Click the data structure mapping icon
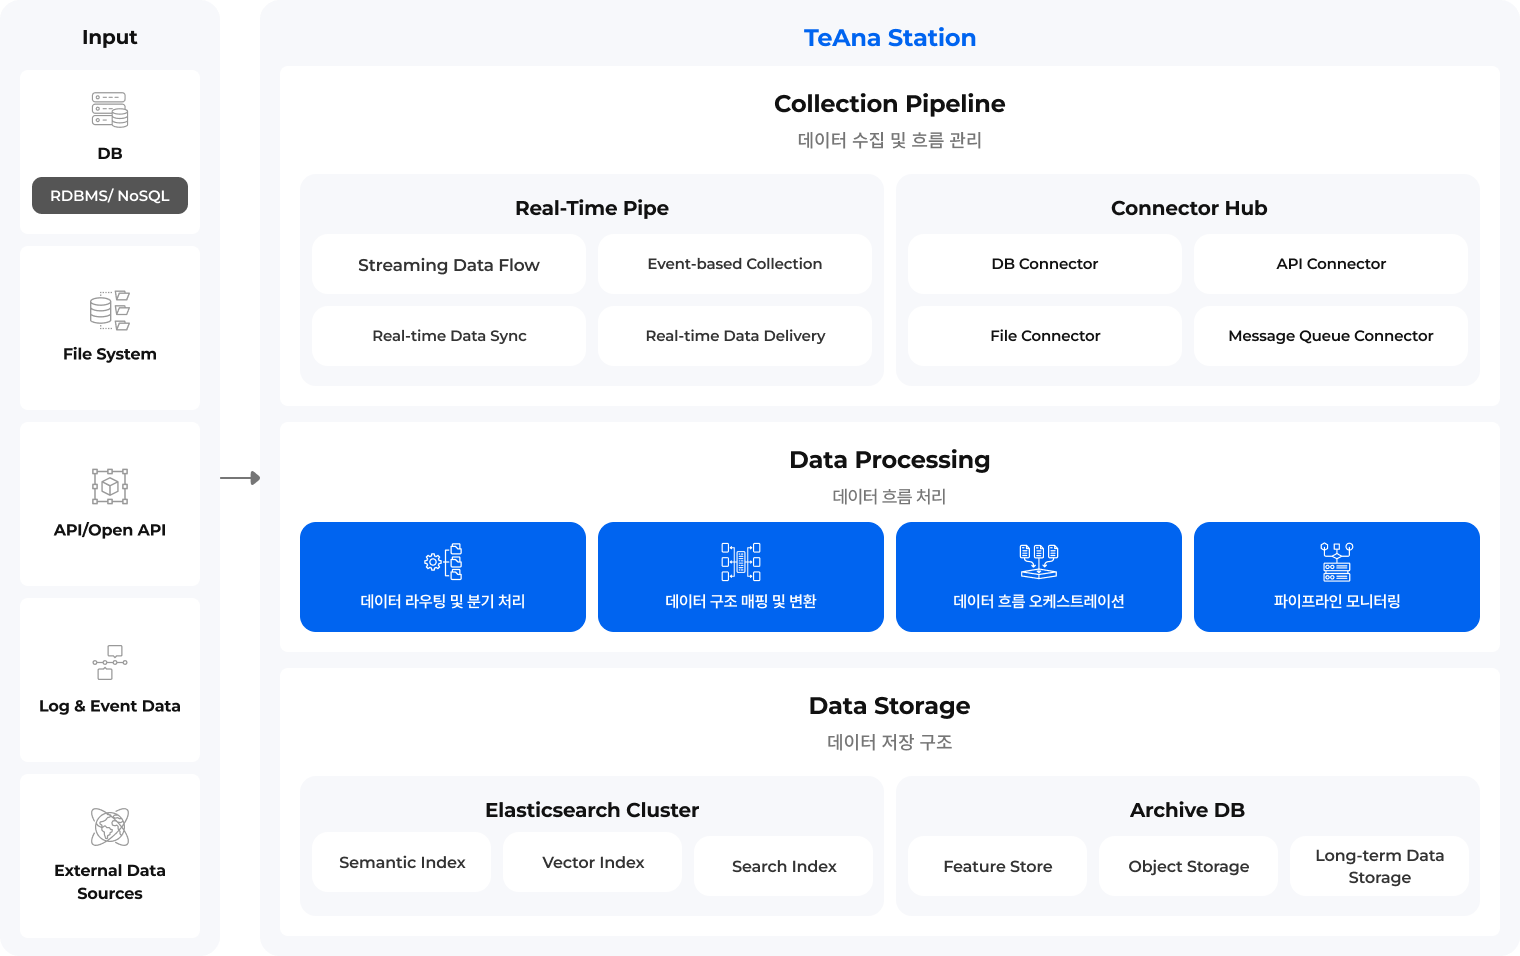 click(741, 562)
